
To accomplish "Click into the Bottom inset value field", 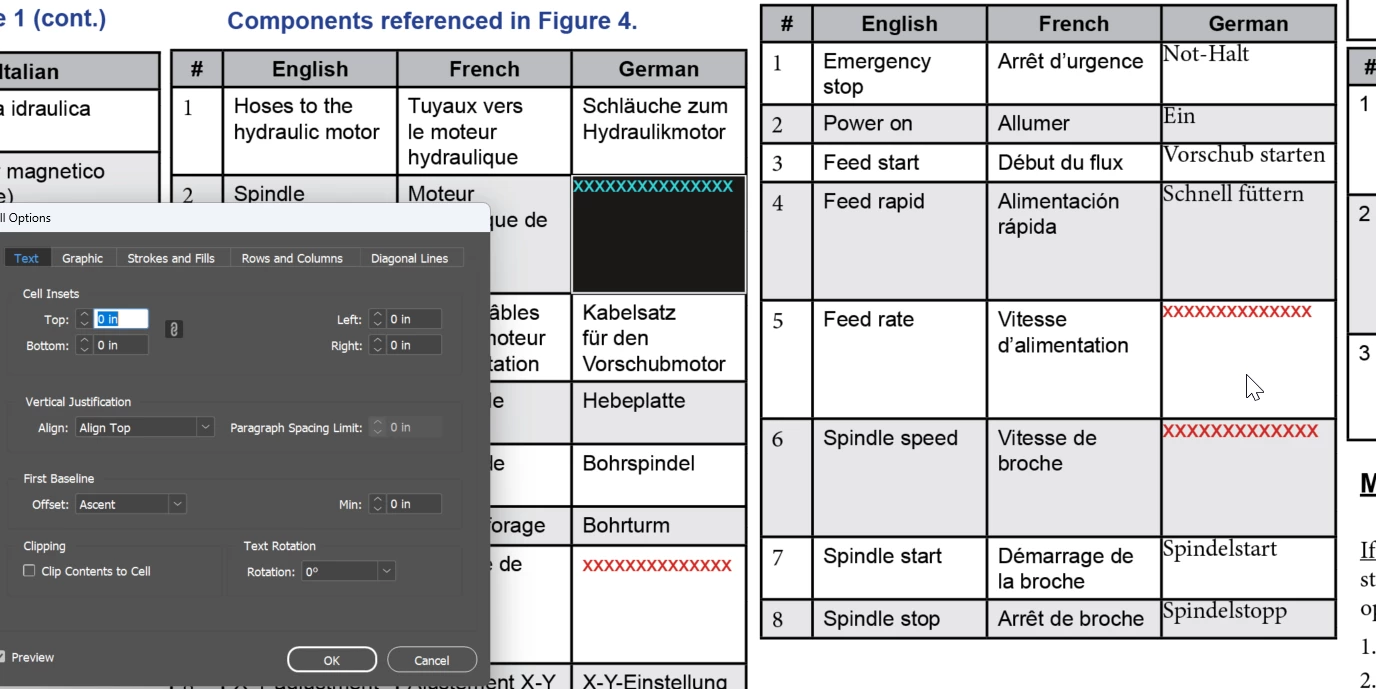I will click(x=121, y=345).
